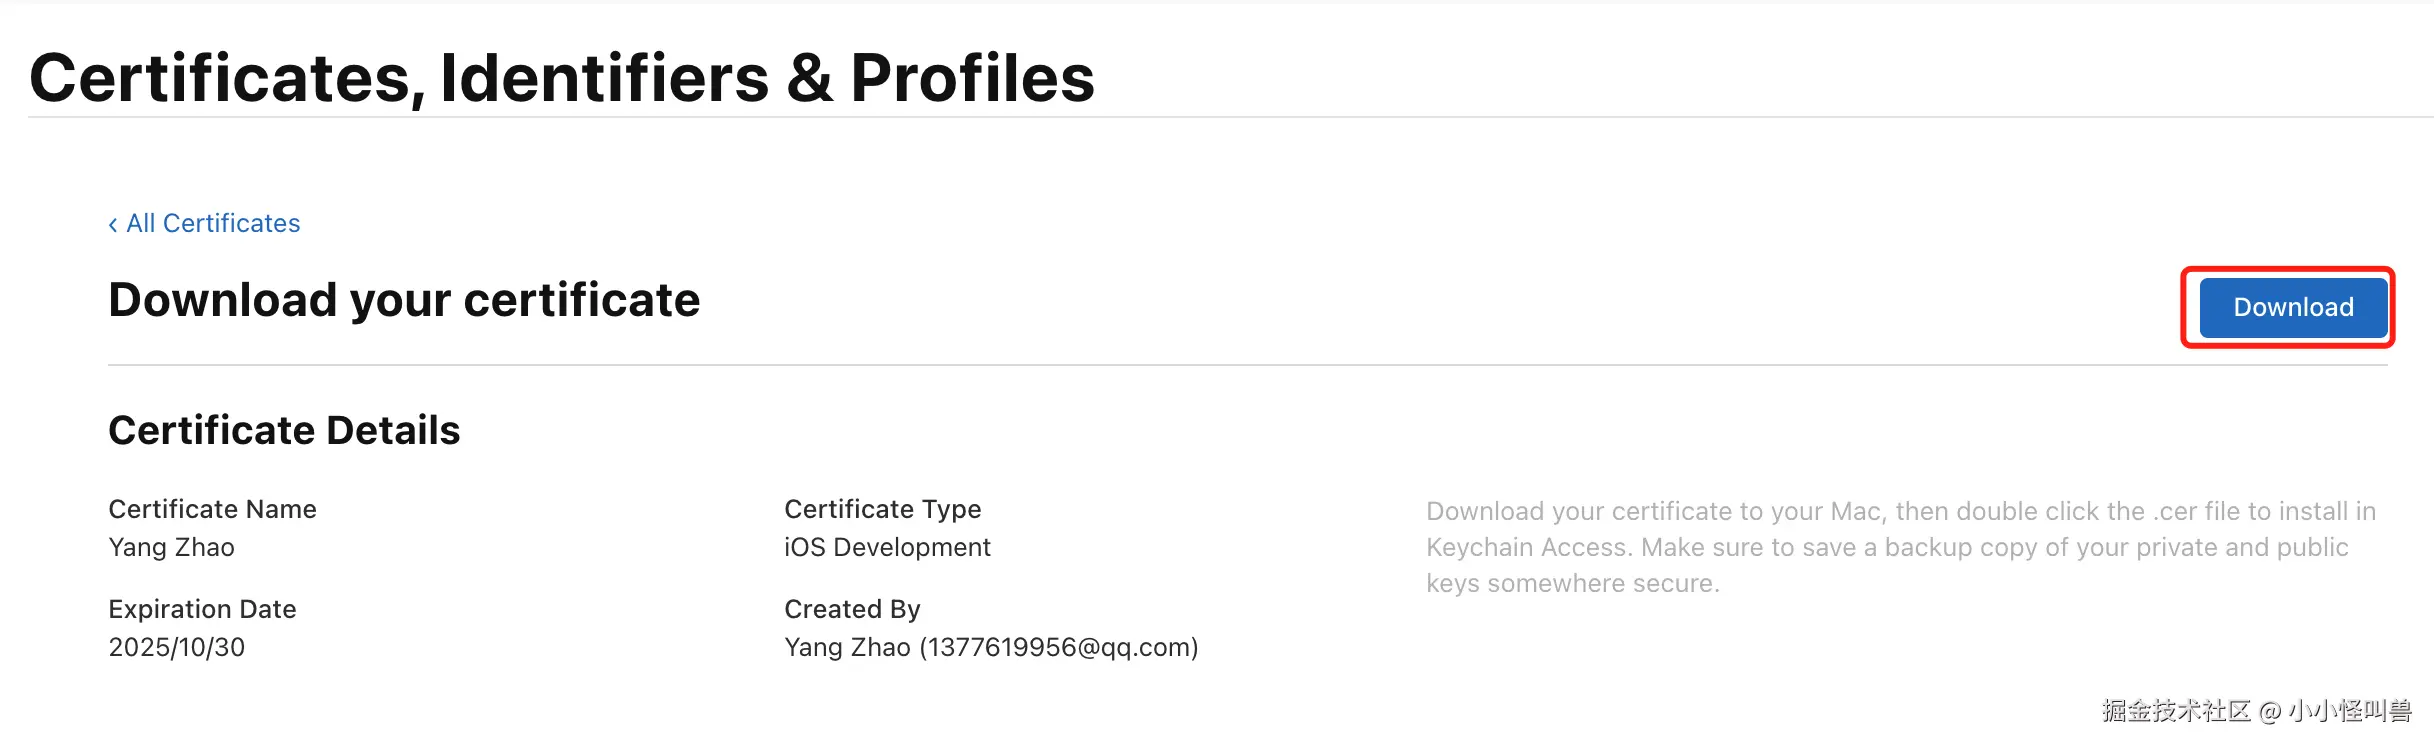Click the Certificate Name label
This screenshot has height=746, width=2434.
tap(212, 509)
